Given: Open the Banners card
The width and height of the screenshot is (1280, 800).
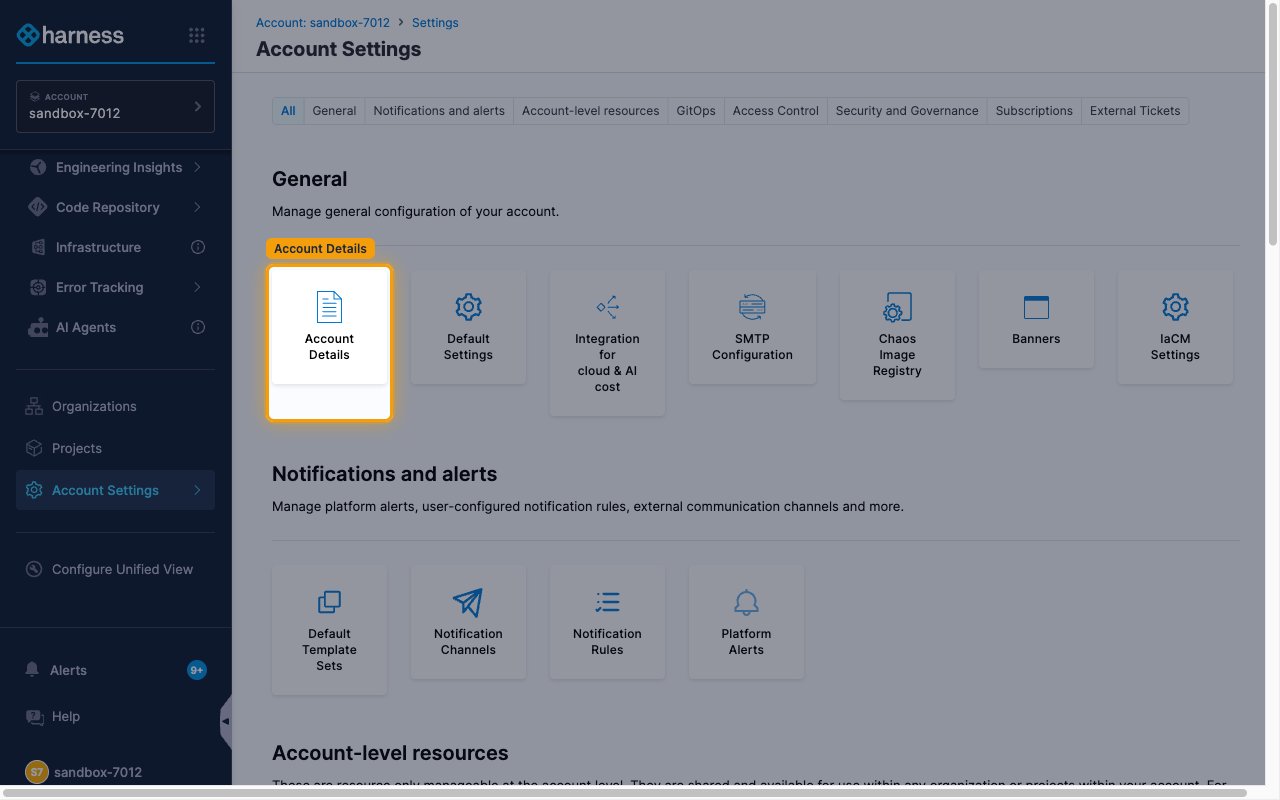Looking at the screenshot, I should pos(1036,318).
